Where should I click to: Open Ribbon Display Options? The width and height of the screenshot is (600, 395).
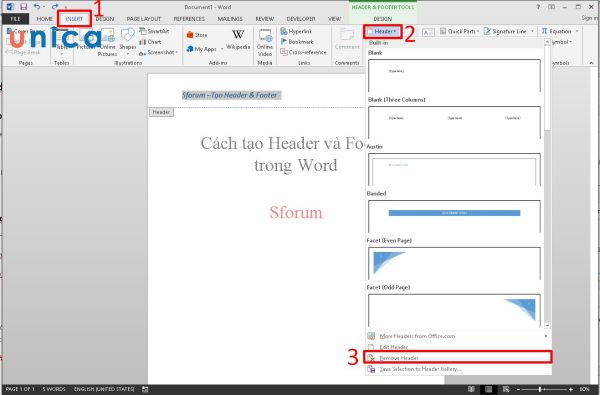tap(551, 7)
